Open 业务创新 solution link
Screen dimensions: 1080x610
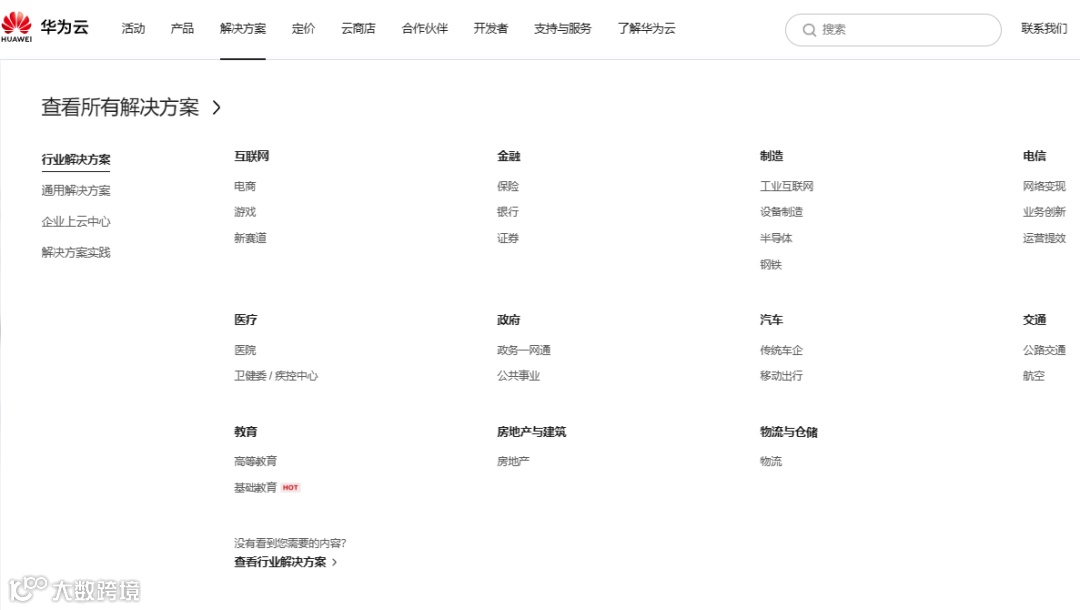tap(1044, 211)
